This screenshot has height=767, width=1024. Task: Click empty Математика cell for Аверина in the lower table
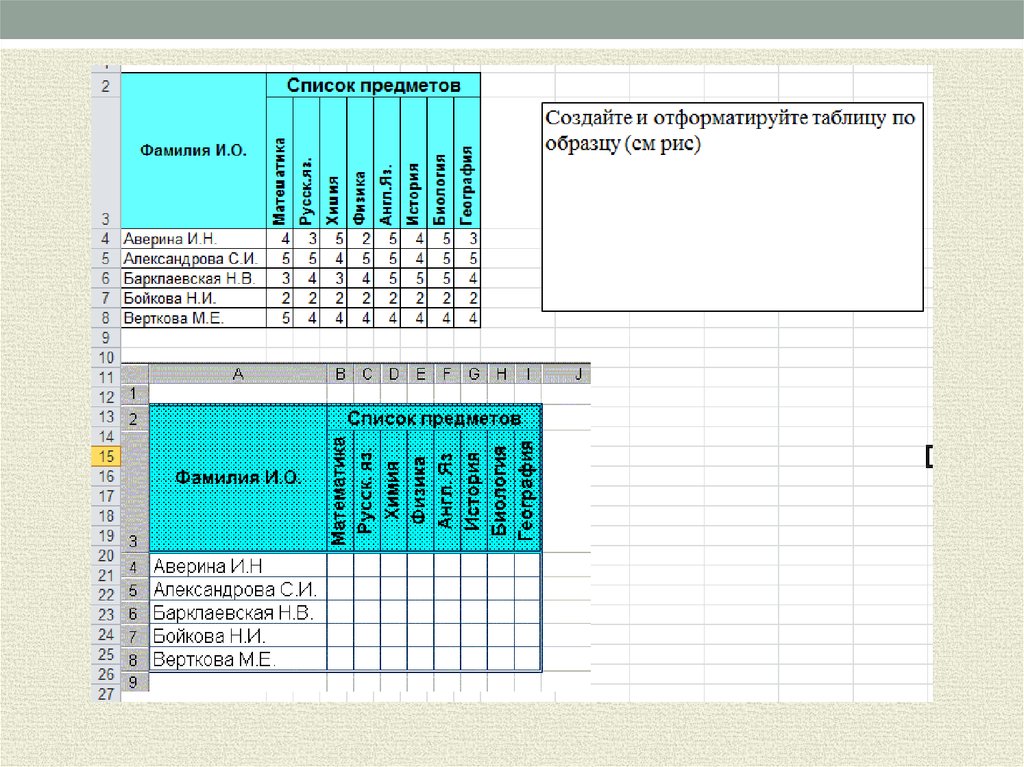[340, 565]
